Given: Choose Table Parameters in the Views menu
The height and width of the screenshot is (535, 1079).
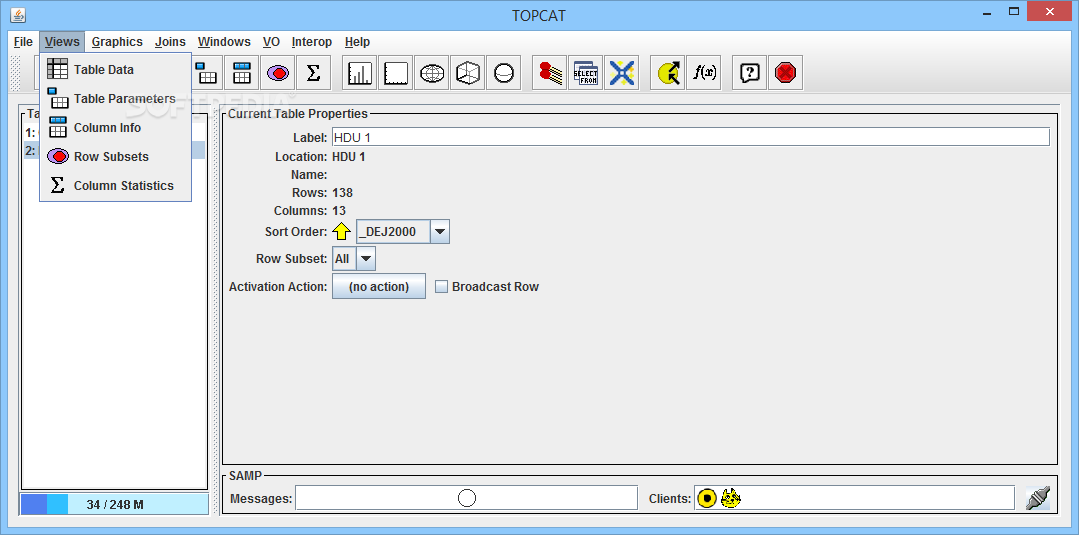Looking at the screenshot, I should (x=115, y=98).
